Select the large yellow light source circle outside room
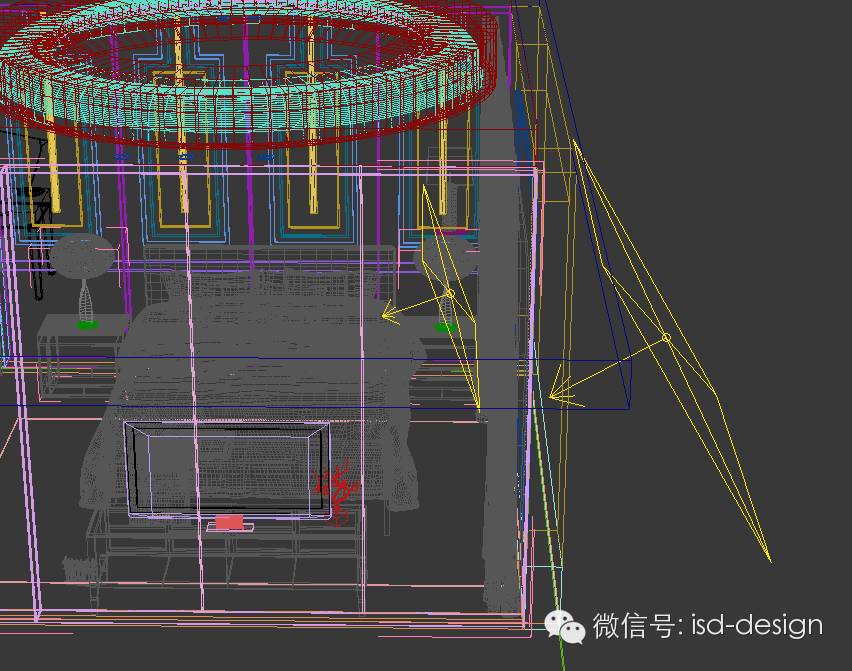Image resolution: width=852 pixels, height=671 pixels. point(666,338)
